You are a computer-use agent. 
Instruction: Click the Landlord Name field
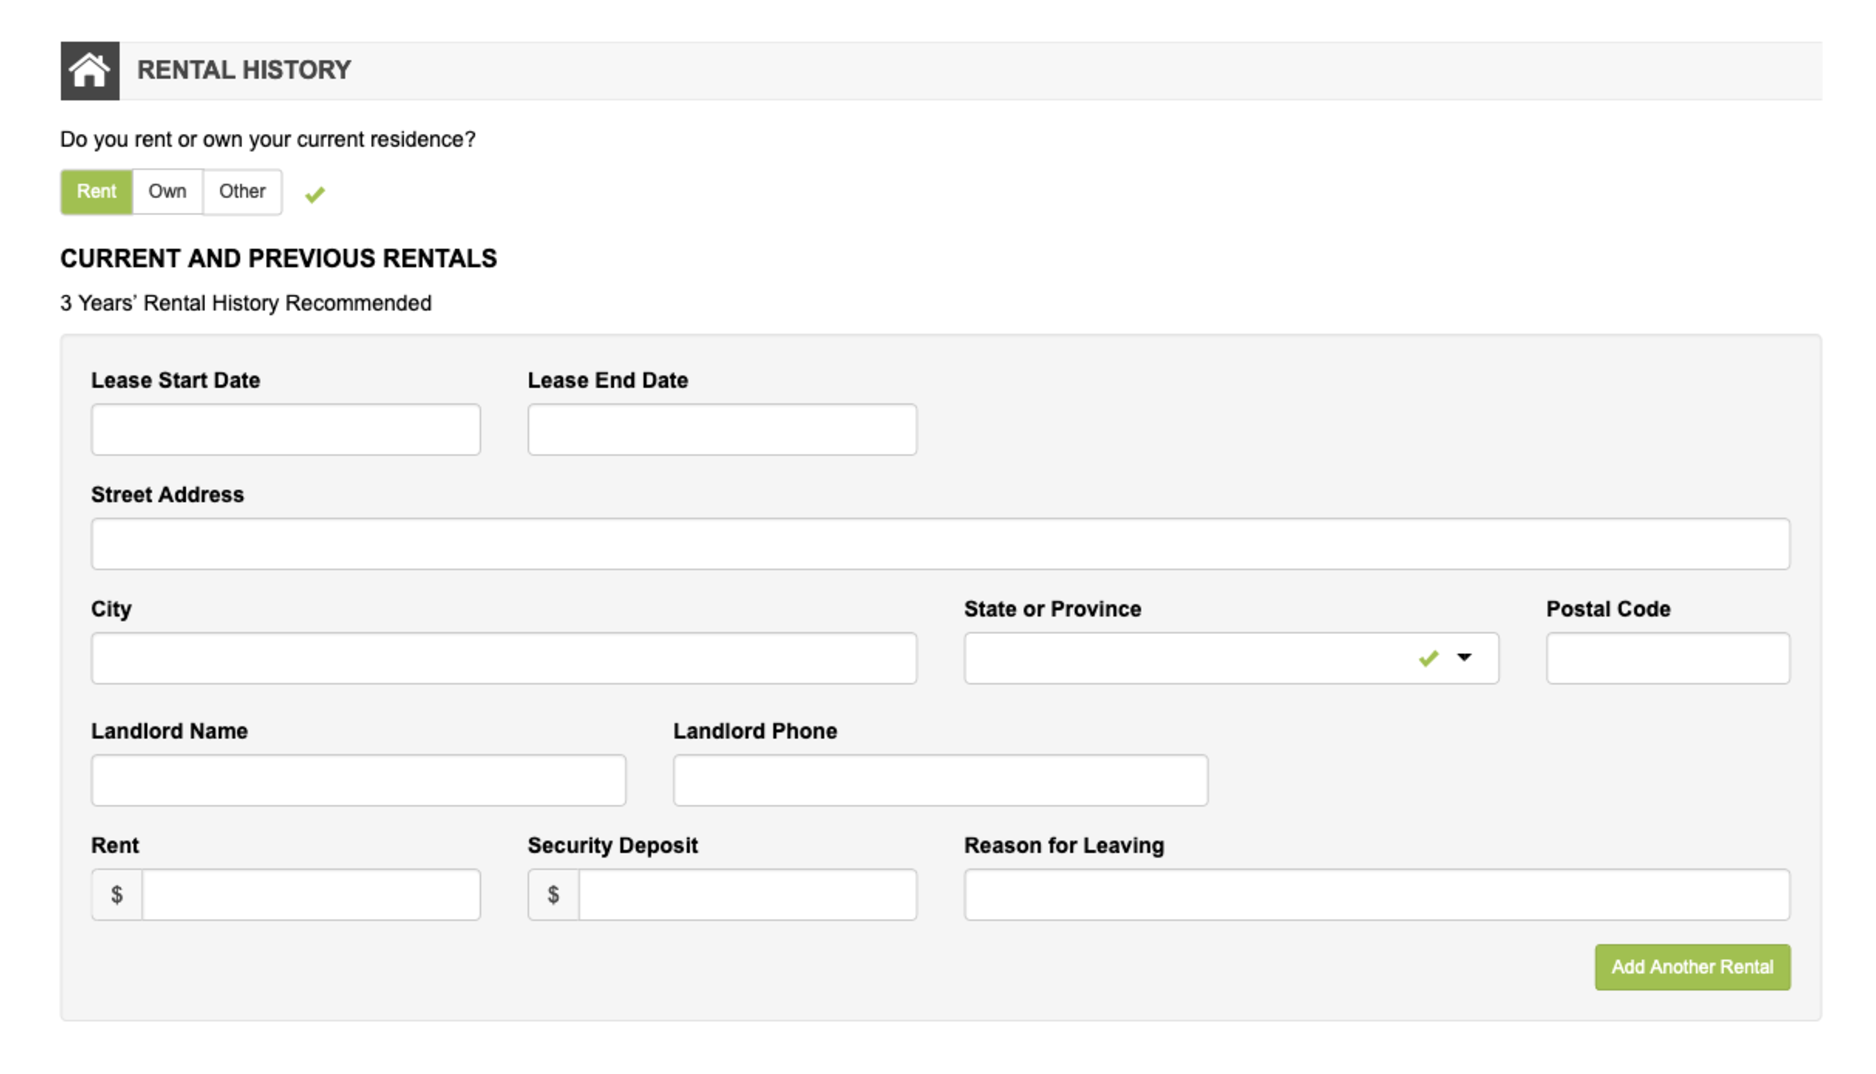358,780
